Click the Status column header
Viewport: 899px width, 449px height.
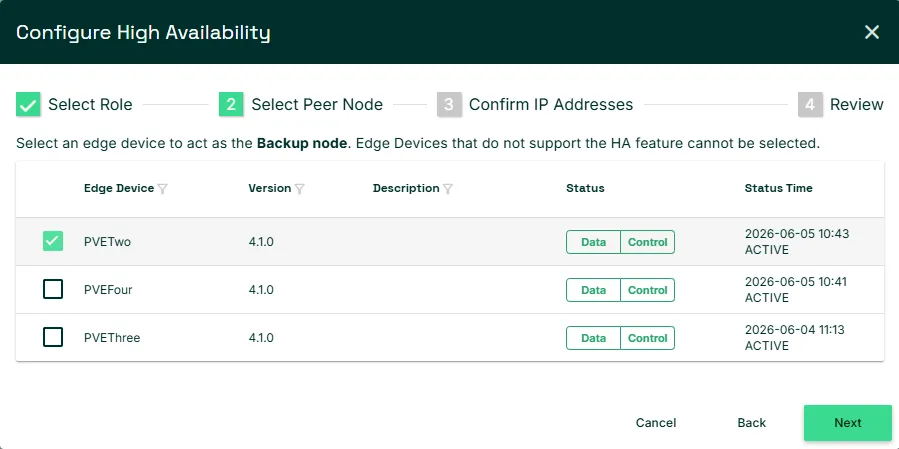(x=585, y=188)
